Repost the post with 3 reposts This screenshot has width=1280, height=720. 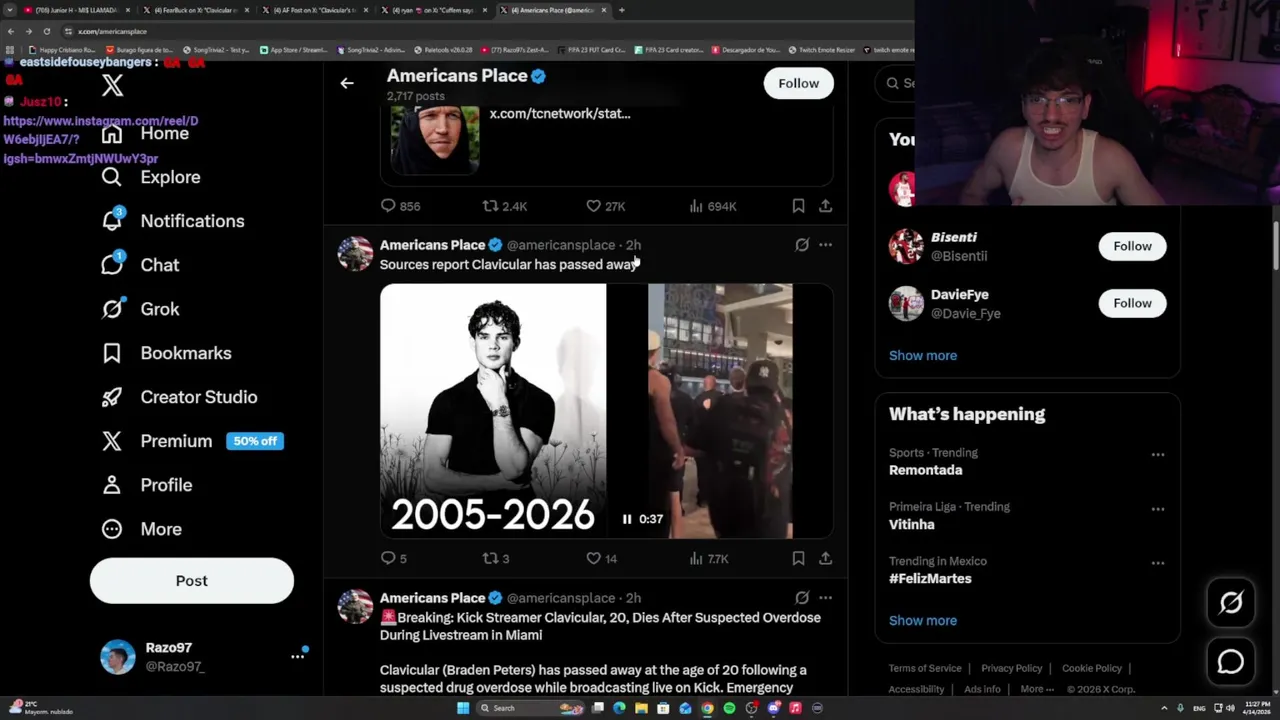[496, 559]
